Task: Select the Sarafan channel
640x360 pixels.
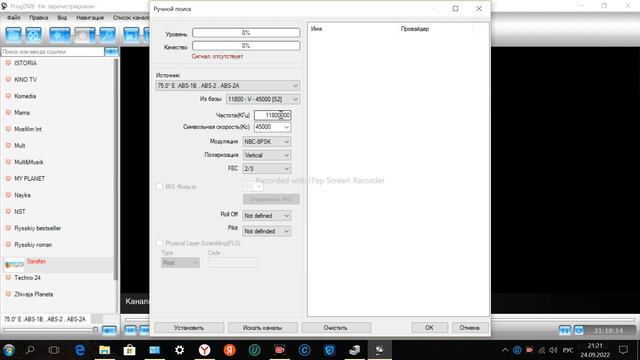Action: [x=36, y=262]
